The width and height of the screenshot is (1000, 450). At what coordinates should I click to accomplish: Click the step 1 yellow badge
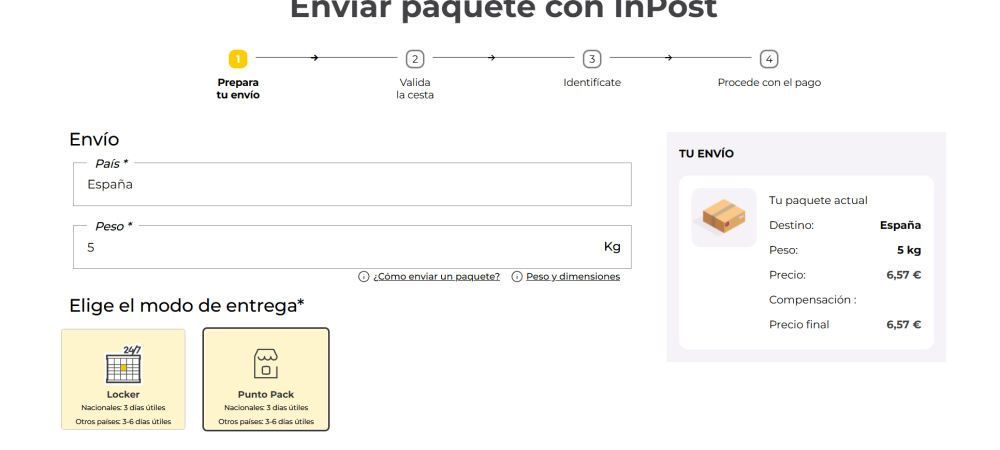(238, 59)
